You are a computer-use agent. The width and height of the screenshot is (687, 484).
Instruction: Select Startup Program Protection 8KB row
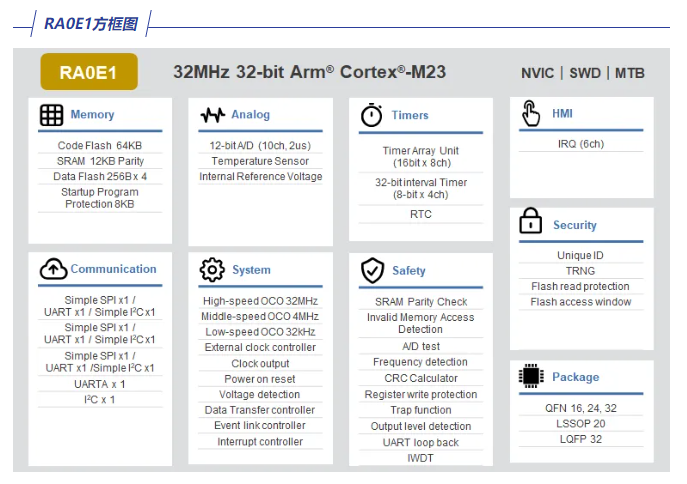click(x=100, y=198)
